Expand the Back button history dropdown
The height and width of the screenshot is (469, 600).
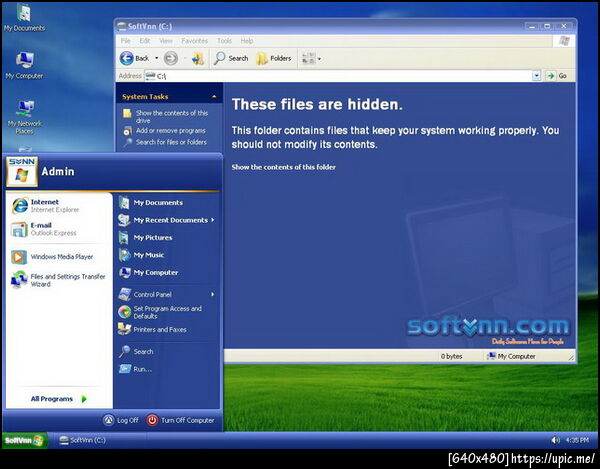click(x=157, y=59)
